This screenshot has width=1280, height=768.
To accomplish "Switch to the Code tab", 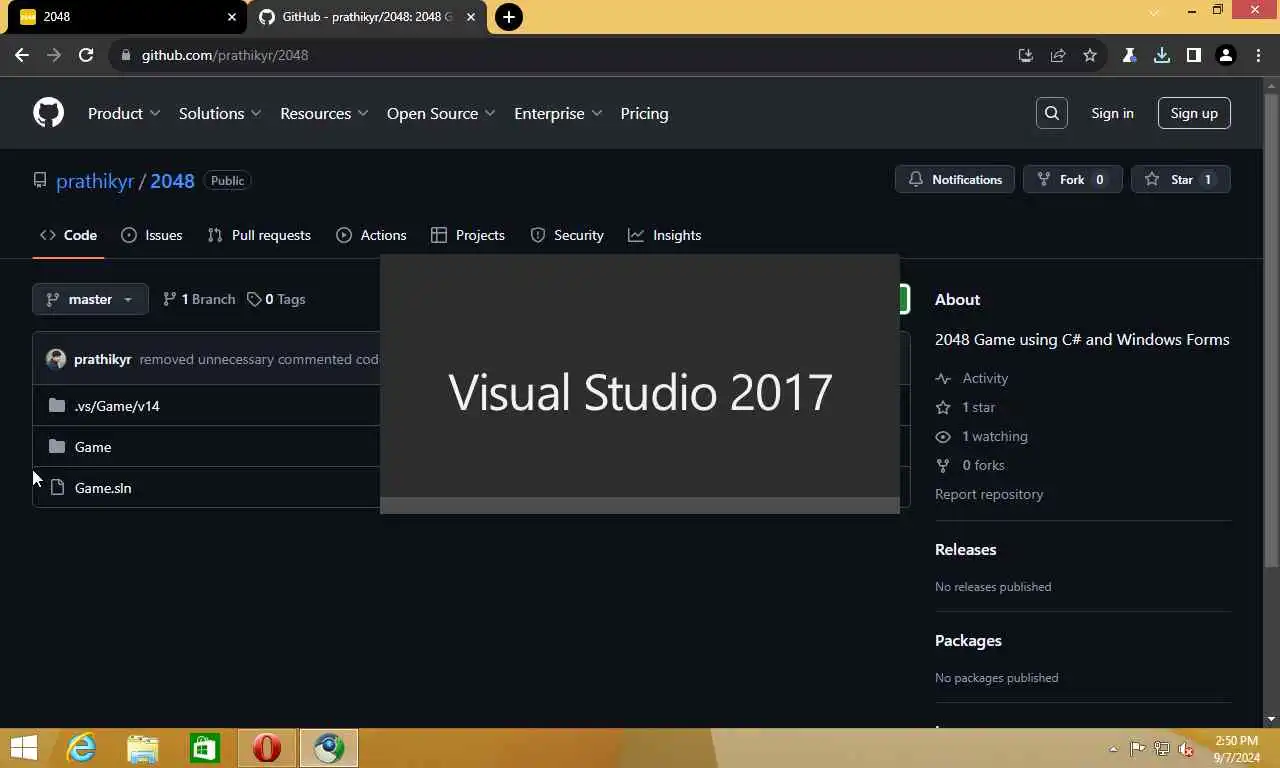I will (x=68, y=235).
